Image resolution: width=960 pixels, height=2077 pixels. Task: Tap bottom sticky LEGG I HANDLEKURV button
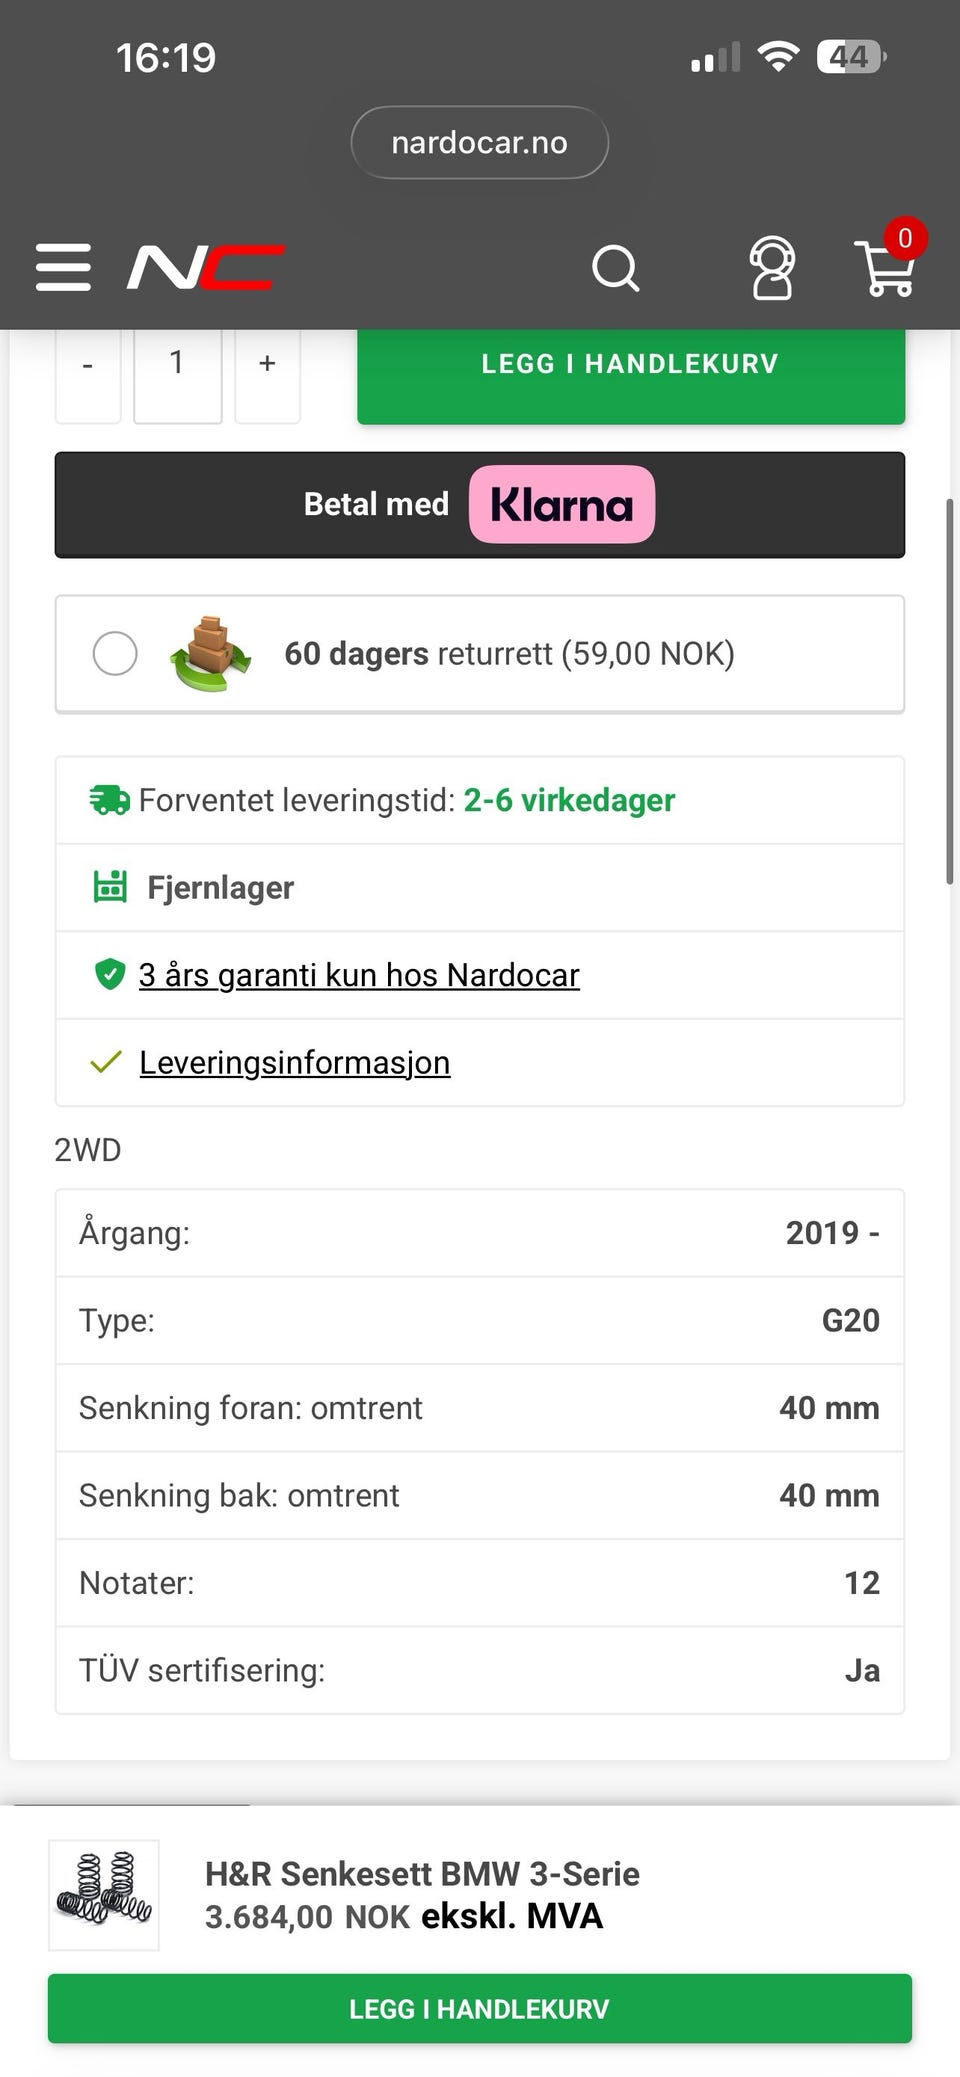coord(480,2008)
